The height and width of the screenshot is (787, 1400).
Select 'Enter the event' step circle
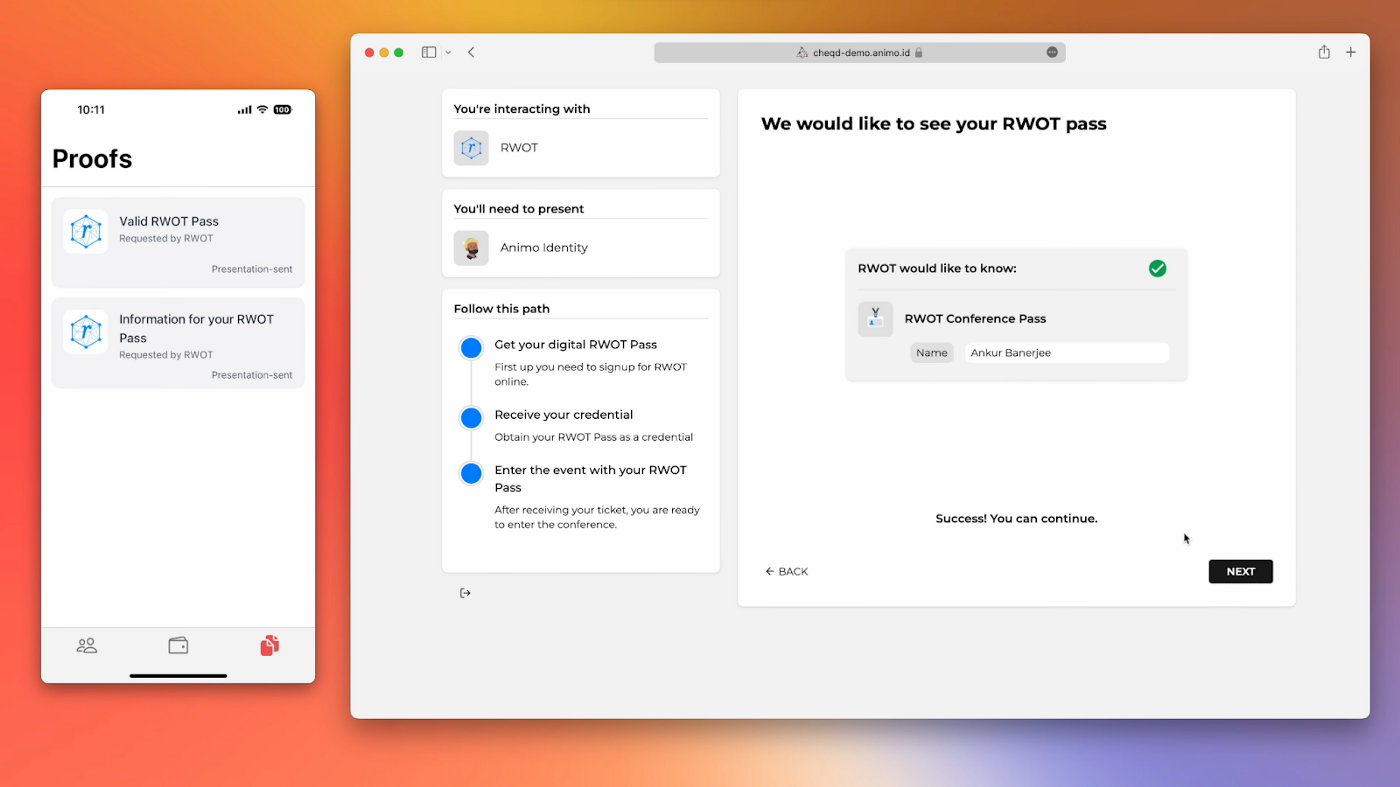click(x=471, y=473)
